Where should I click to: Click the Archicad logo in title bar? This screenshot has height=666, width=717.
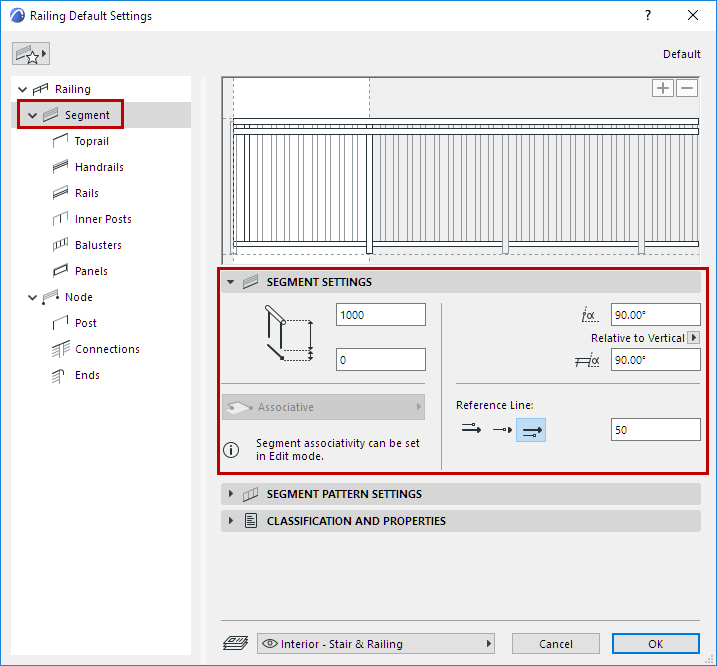tap(17, 16)
